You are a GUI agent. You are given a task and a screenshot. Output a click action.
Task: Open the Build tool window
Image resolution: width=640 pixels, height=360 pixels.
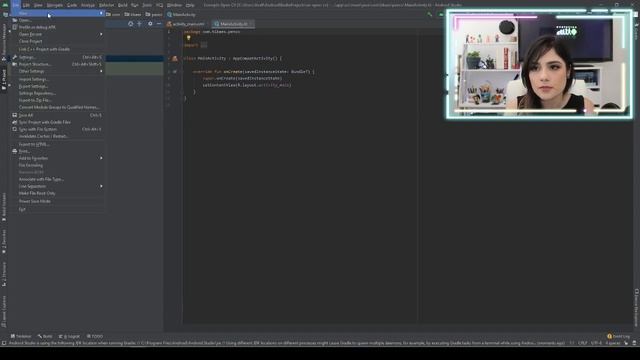pos(45,336)
